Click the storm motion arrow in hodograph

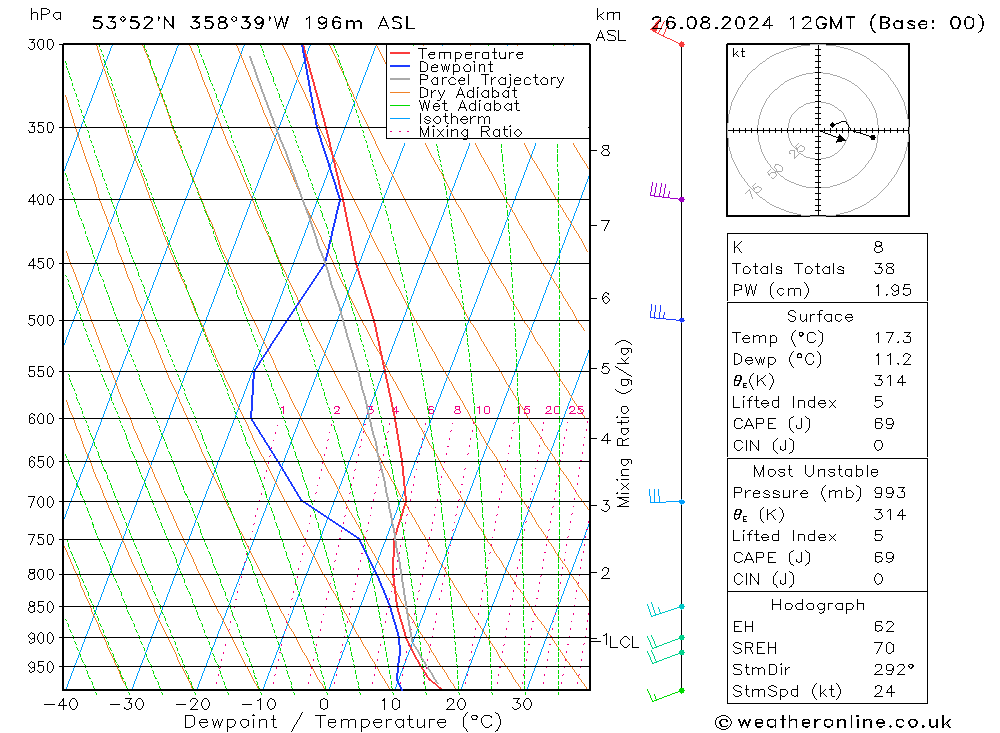click(x=833, y=135)
